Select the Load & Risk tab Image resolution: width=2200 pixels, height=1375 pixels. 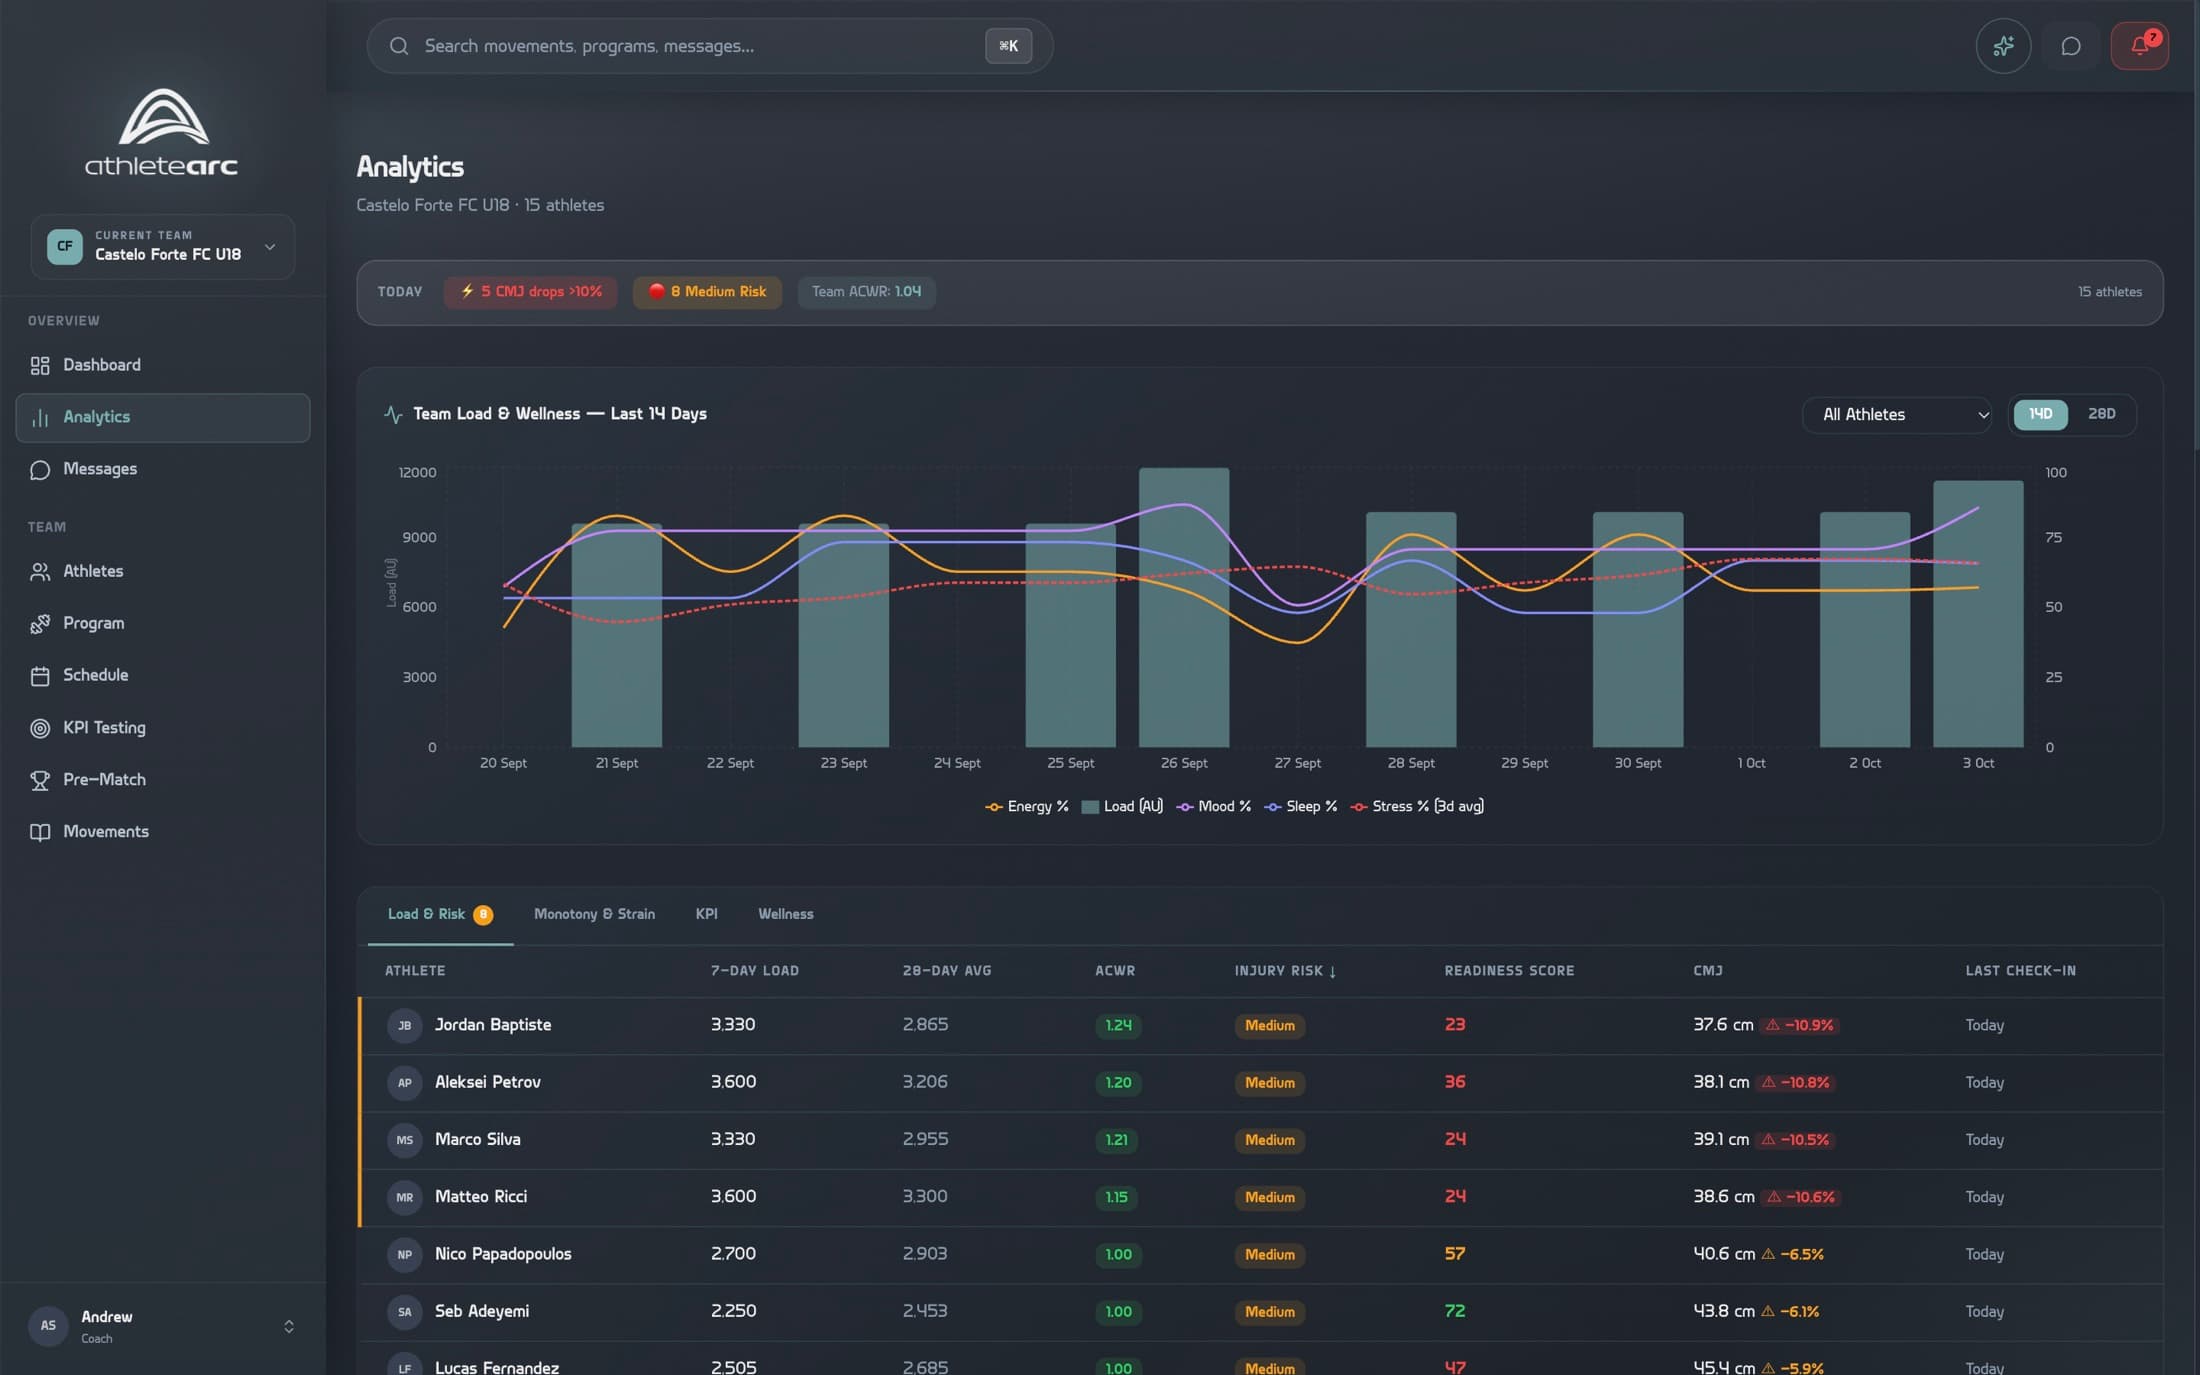pyautogui.click(x=440, y=914)
